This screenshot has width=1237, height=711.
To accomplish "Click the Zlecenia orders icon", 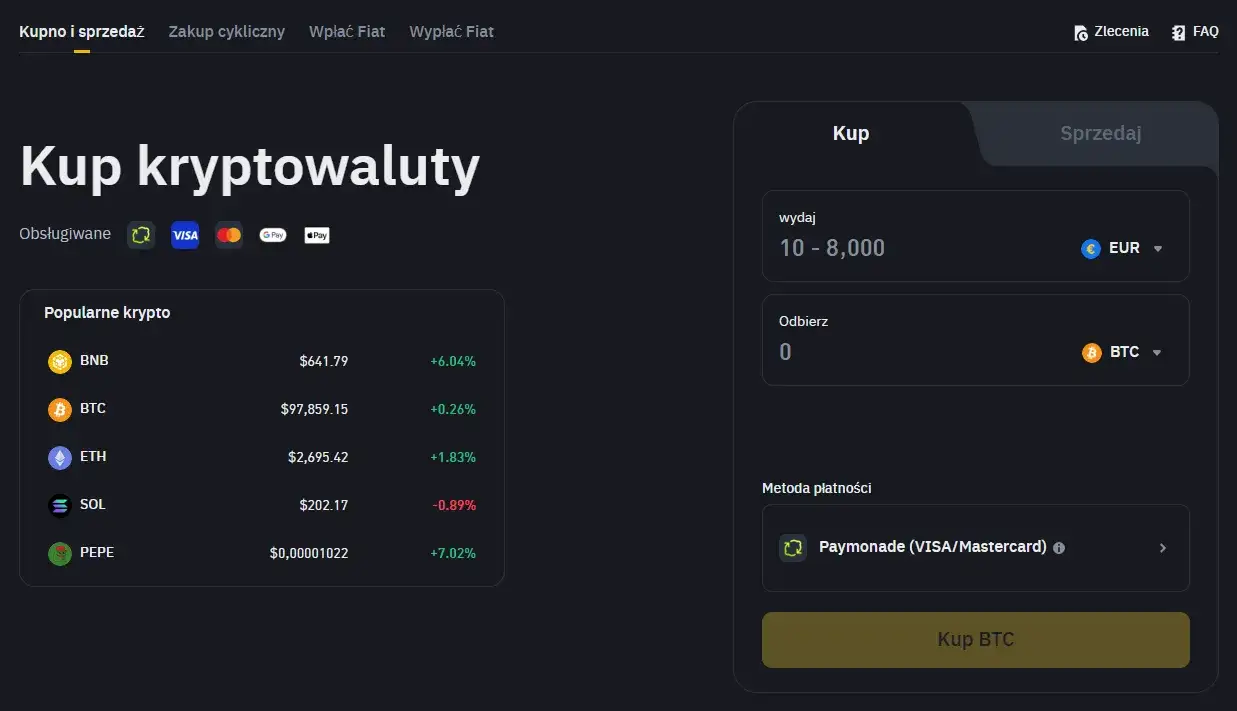I will pyautogui.click(x=1080, y=31).
